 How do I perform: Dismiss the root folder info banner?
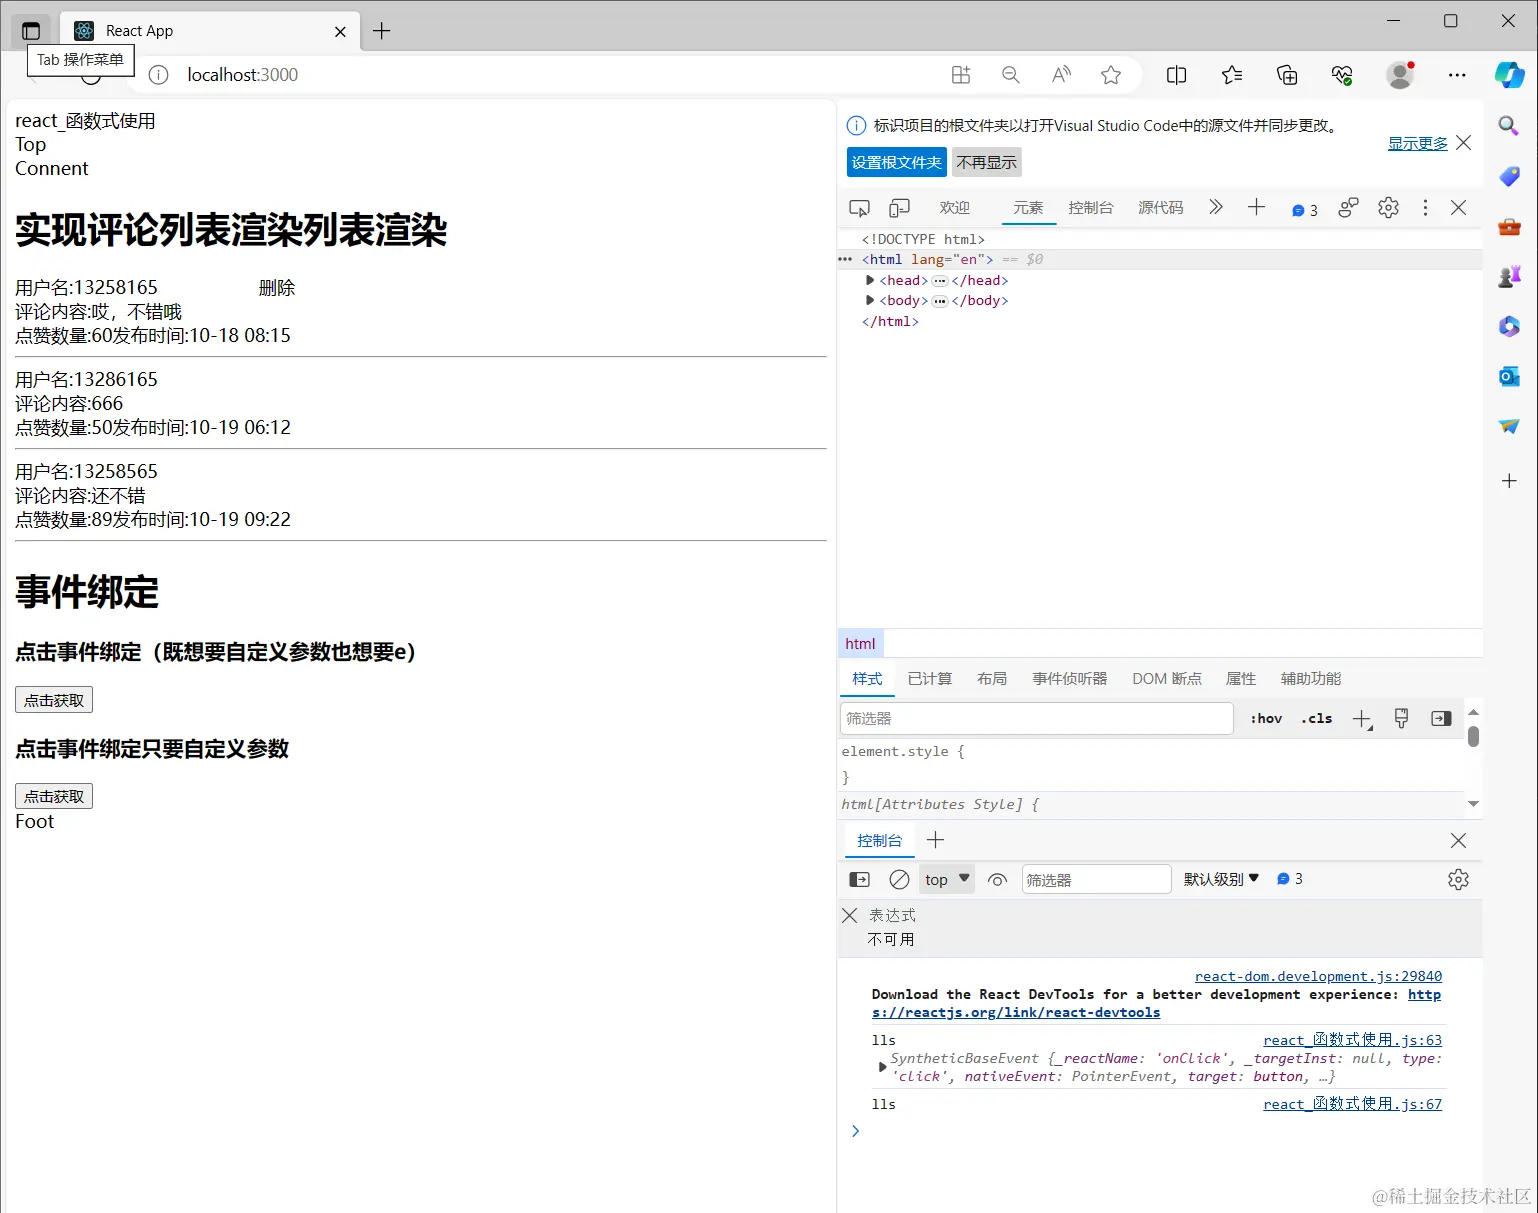[x=1464, y=143]
